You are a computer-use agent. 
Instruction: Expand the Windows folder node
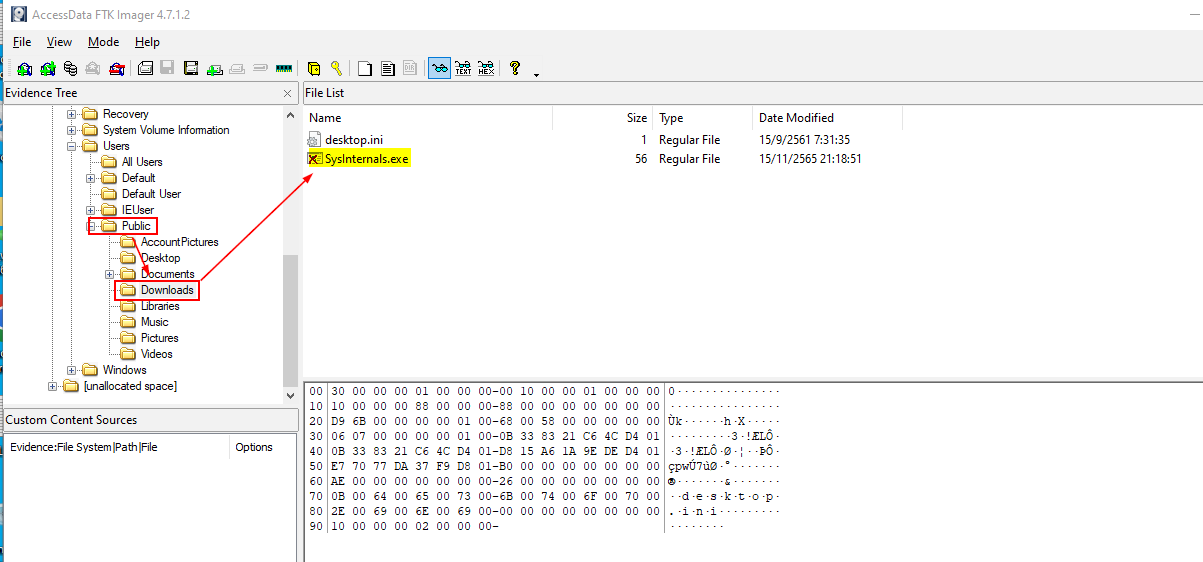point(72,370)
